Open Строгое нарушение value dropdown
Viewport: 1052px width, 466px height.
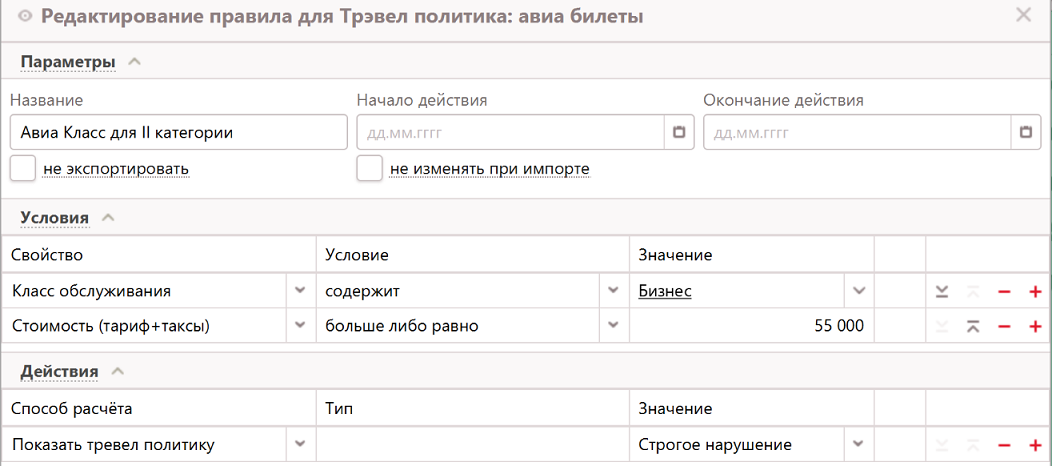(857, 445)
